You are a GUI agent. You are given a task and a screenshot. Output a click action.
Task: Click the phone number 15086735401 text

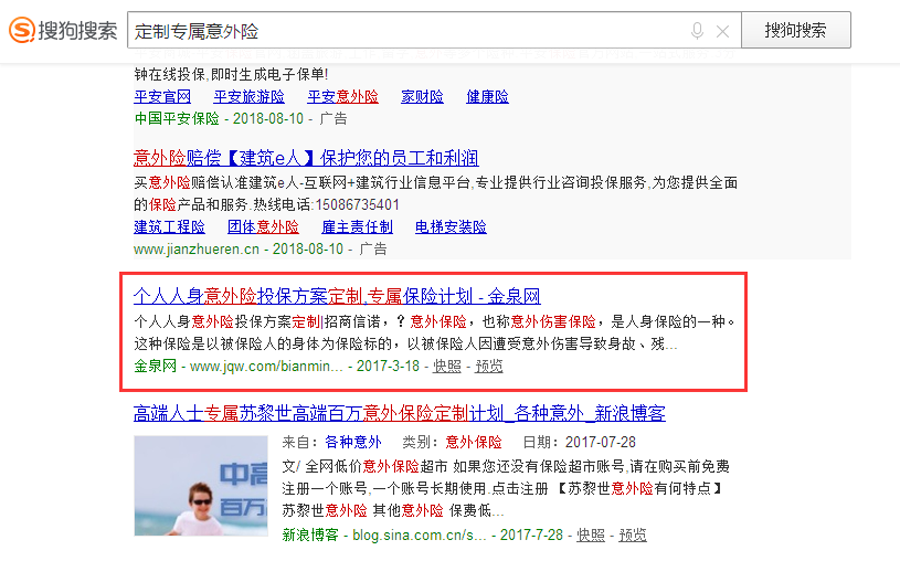pos(357,205)
